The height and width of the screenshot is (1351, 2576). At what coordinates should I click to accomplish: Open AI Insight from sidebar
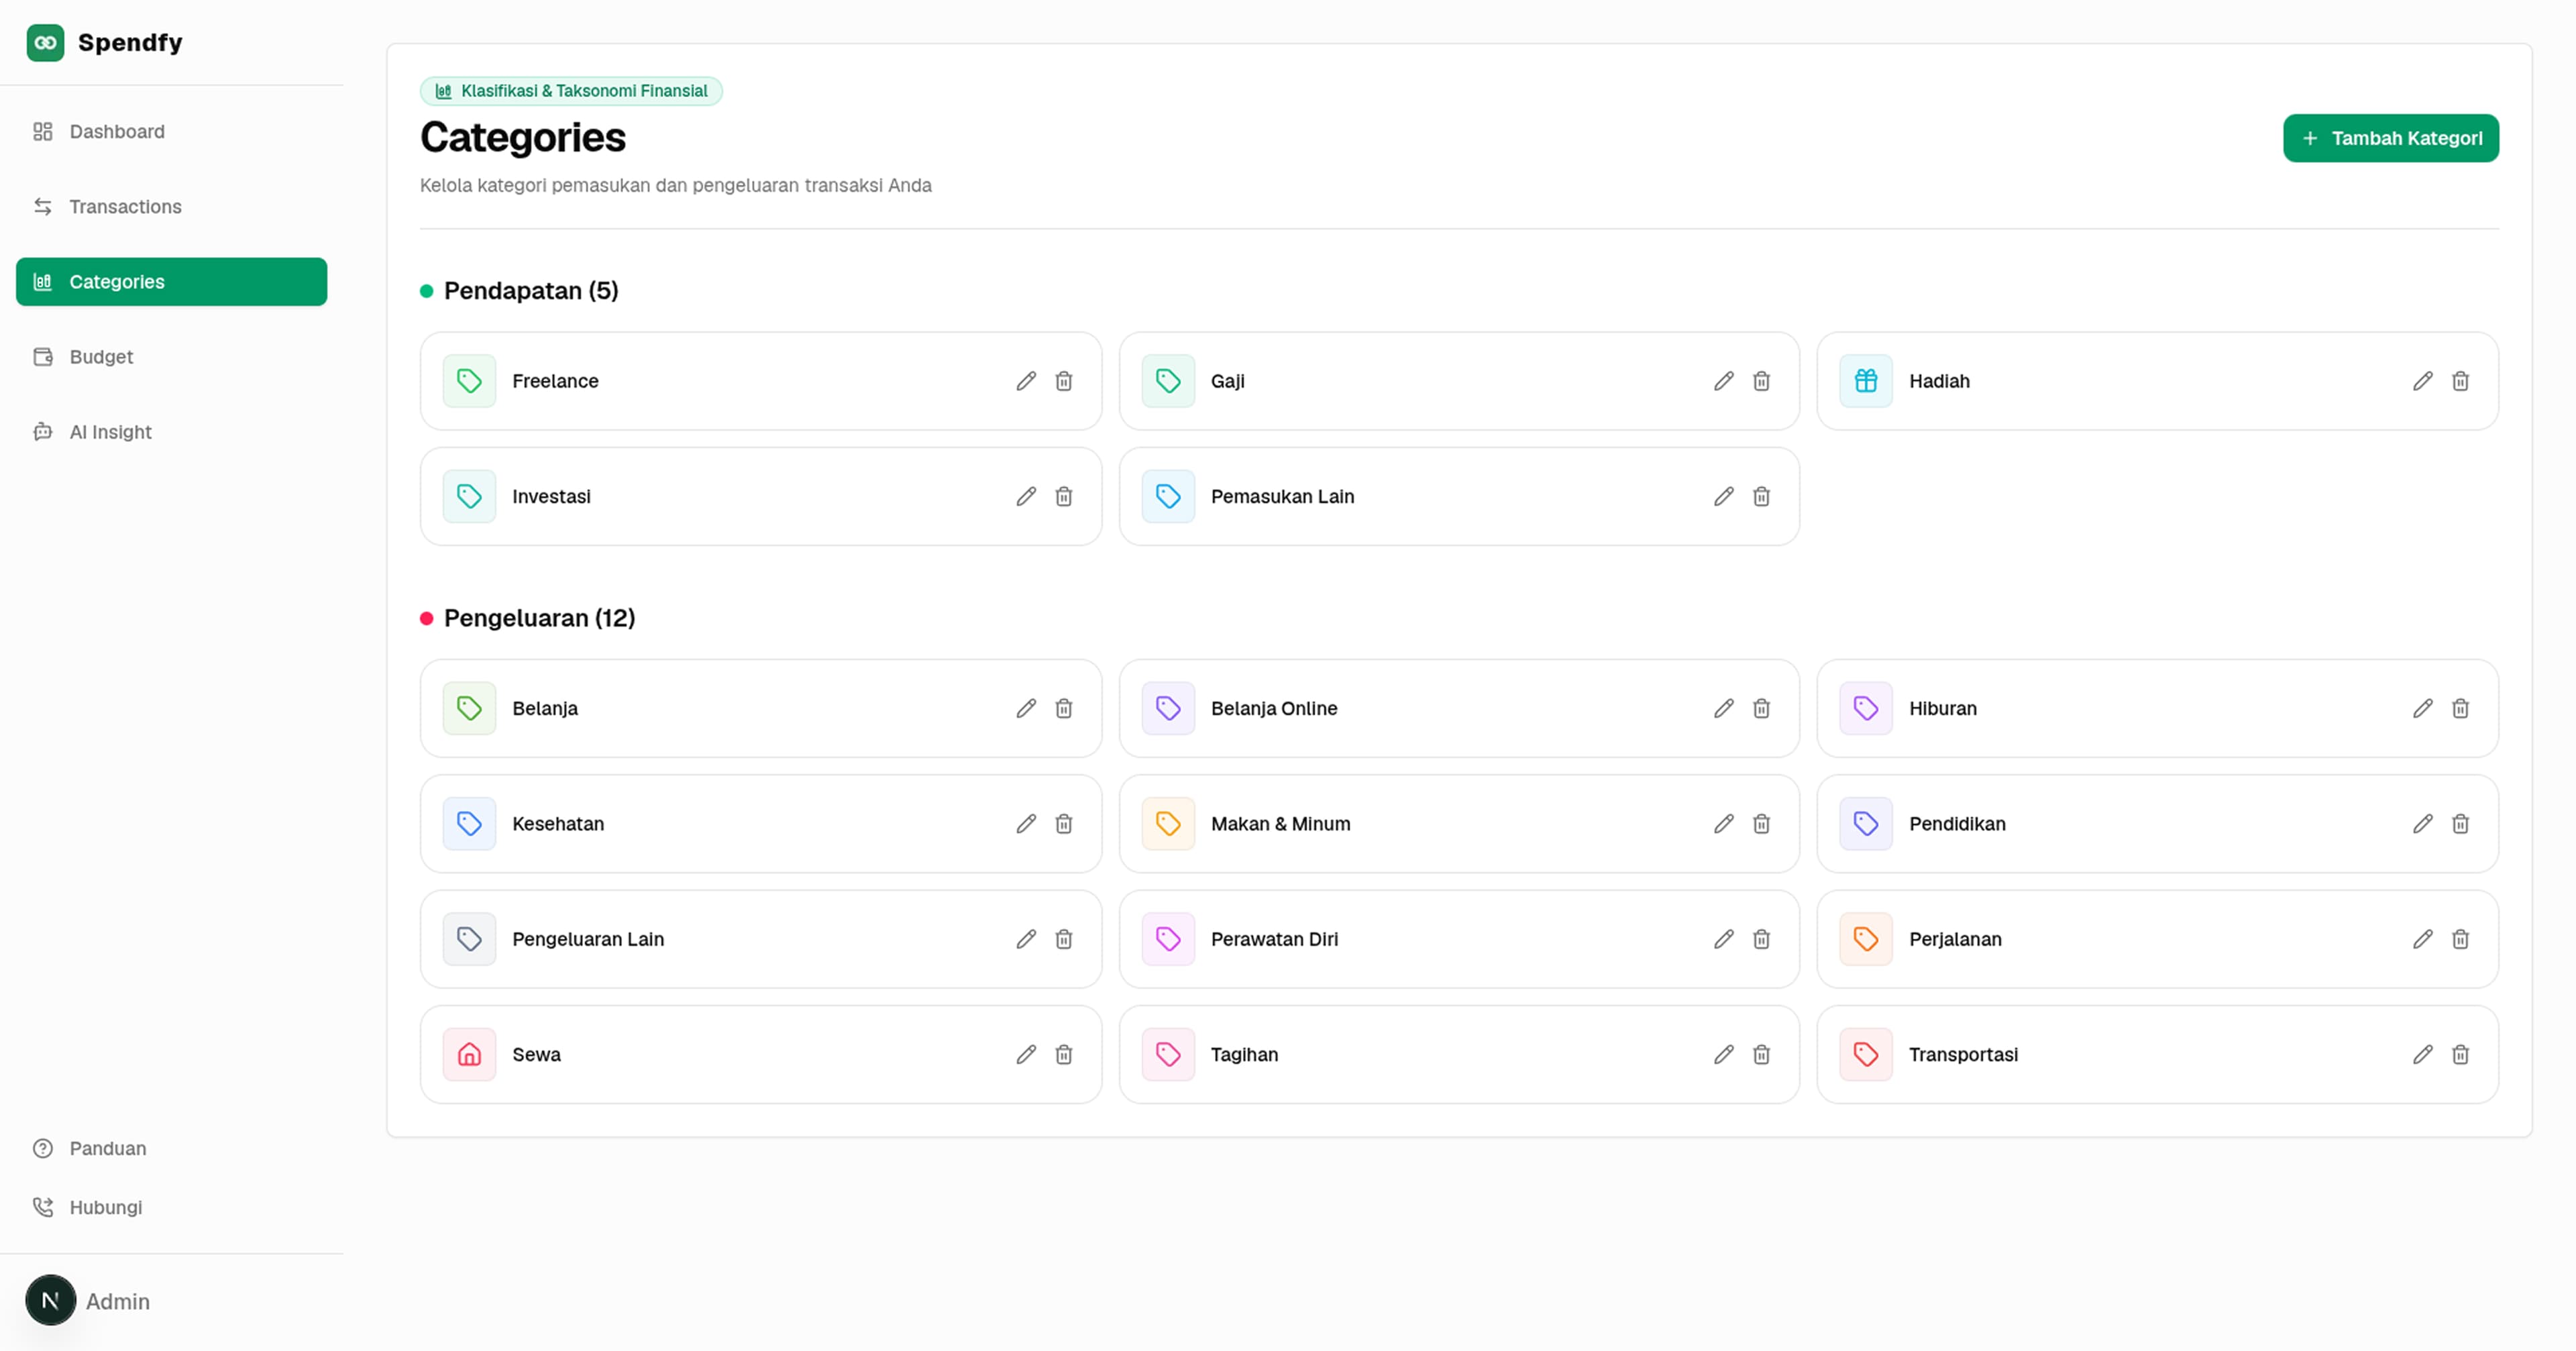click(x=172, y=432)
